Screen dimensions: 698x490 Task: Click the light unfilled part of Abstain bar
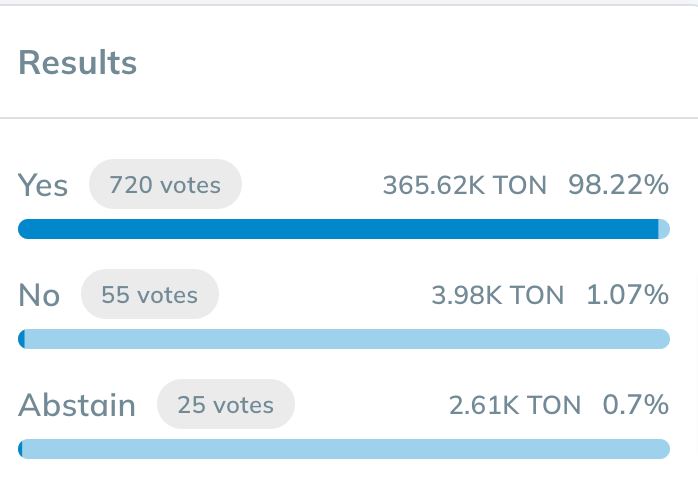pyautogui.click(x=347, y=449)
